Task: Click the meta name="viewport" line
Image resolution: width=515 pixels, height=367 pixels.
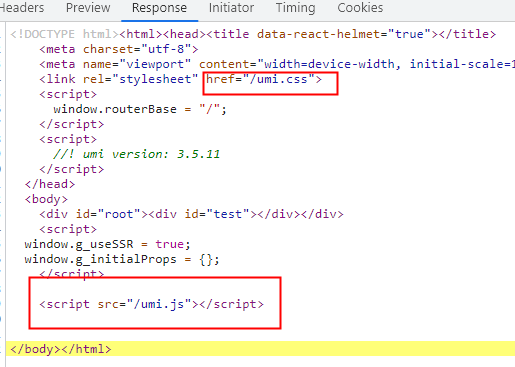Action: (277, 64)
